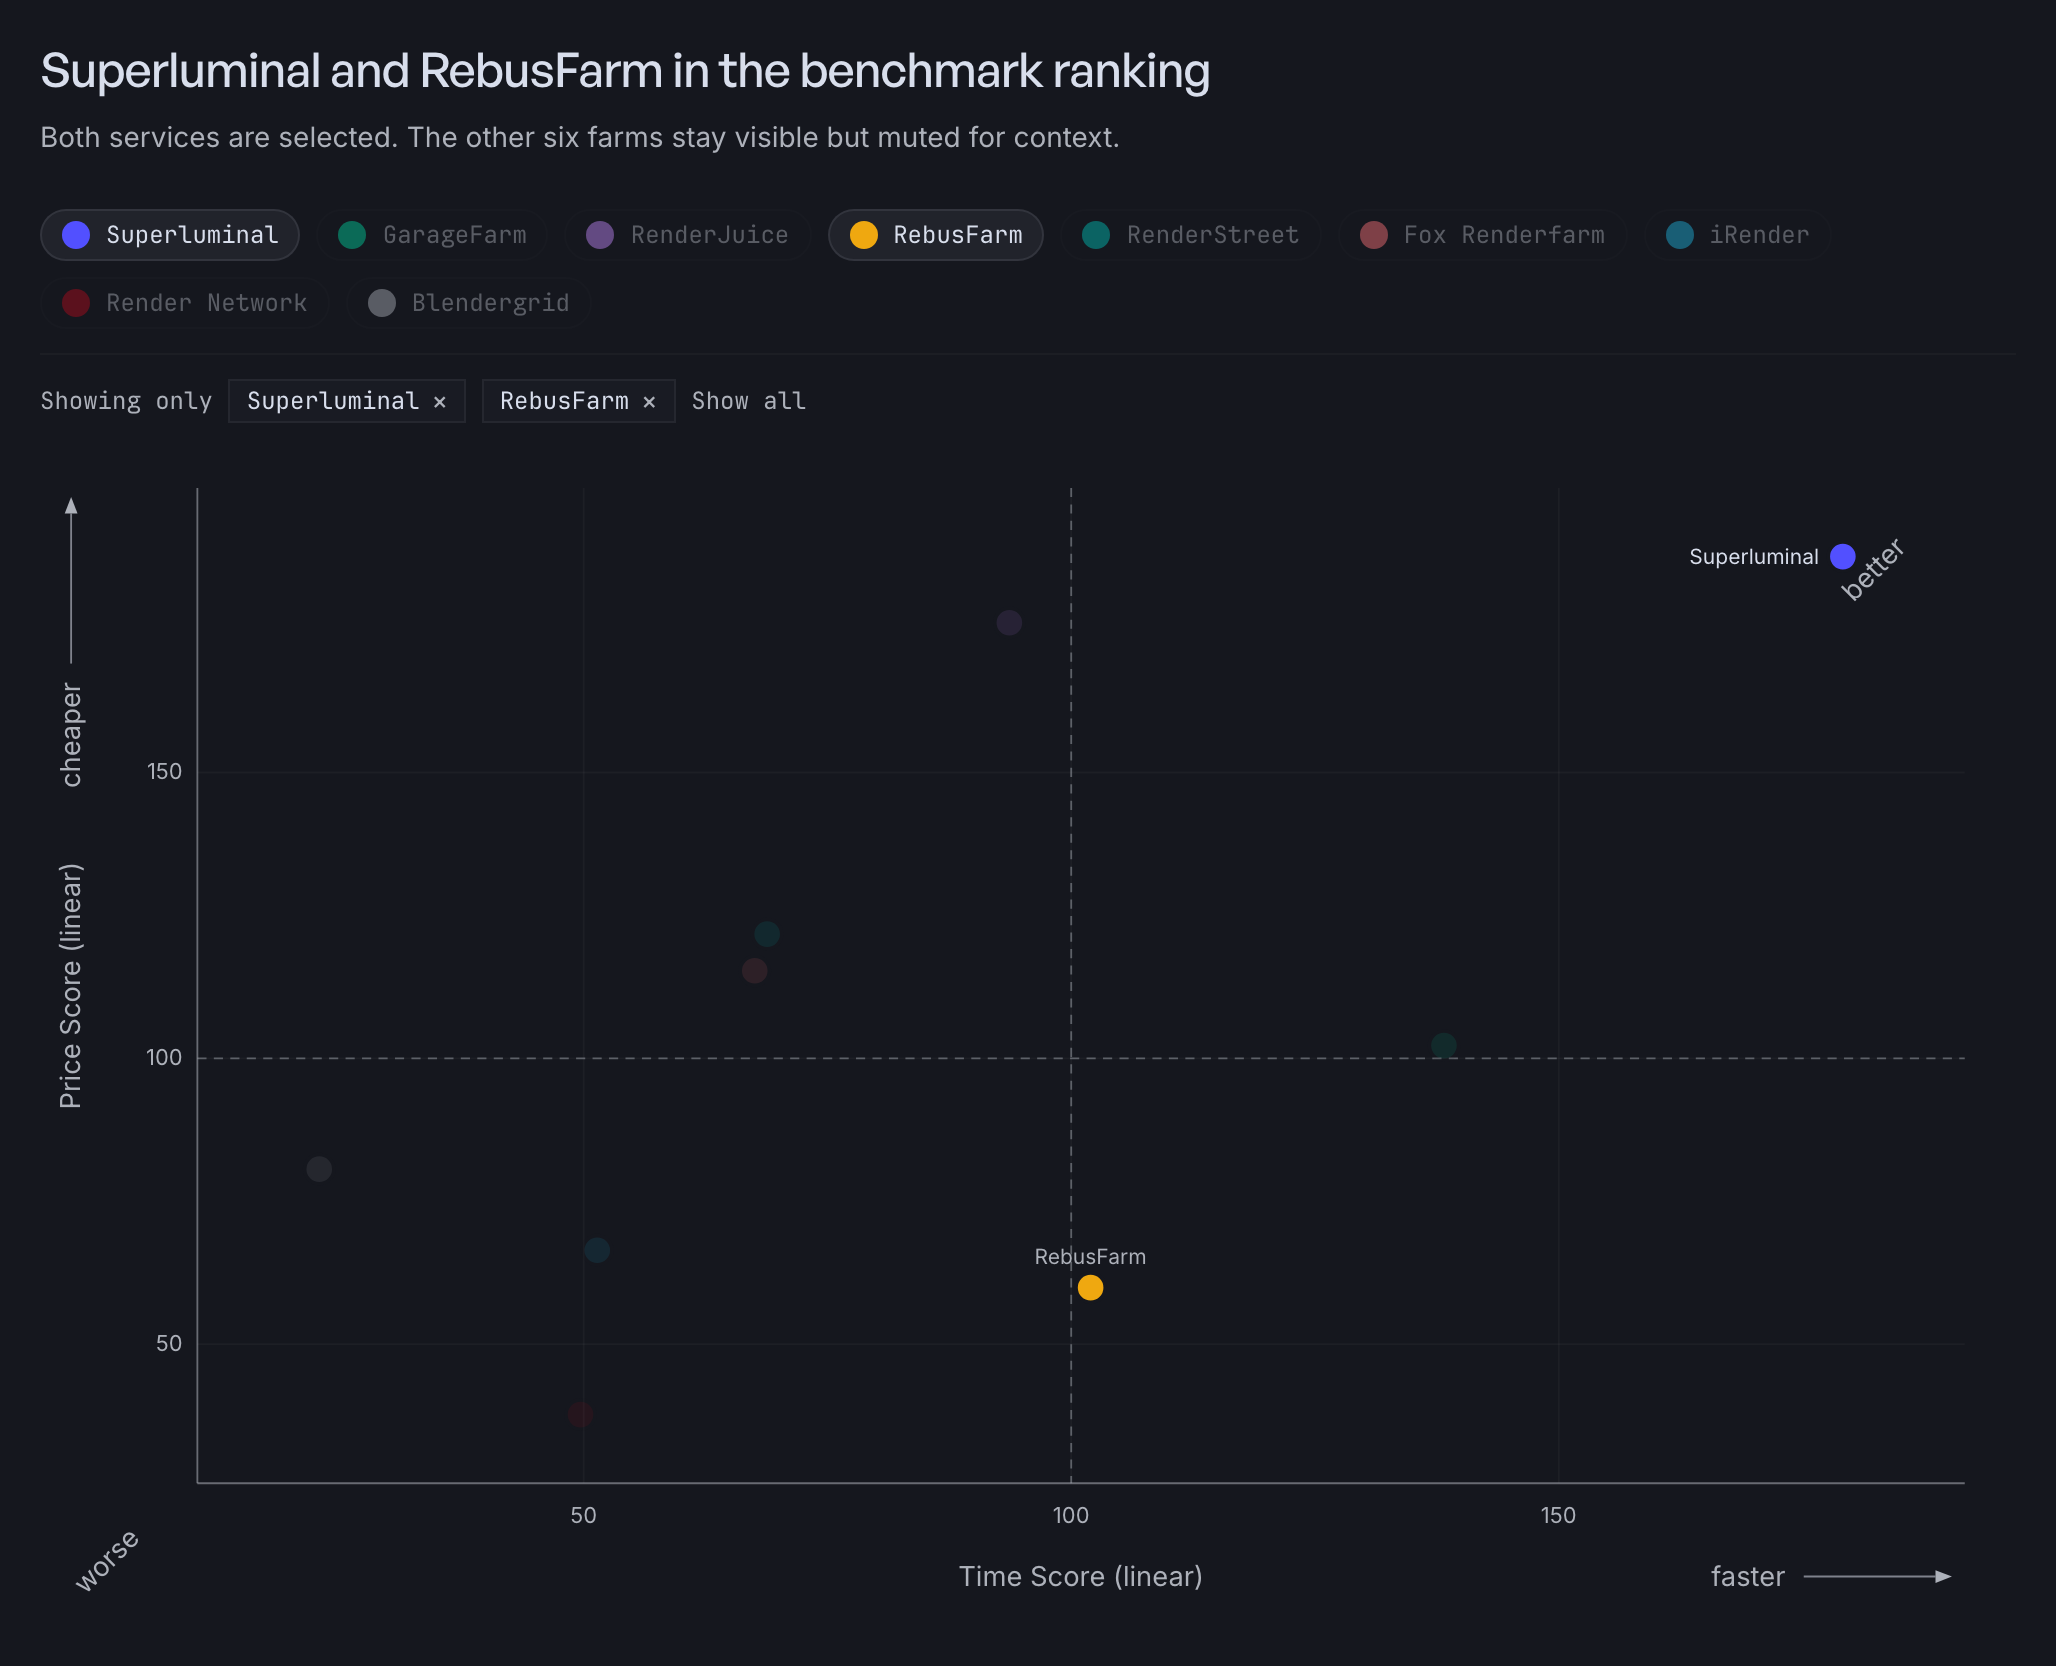2056x1666 pixels.
Task: Click the muted blue iRender data point
Action: pos(597,1250)
